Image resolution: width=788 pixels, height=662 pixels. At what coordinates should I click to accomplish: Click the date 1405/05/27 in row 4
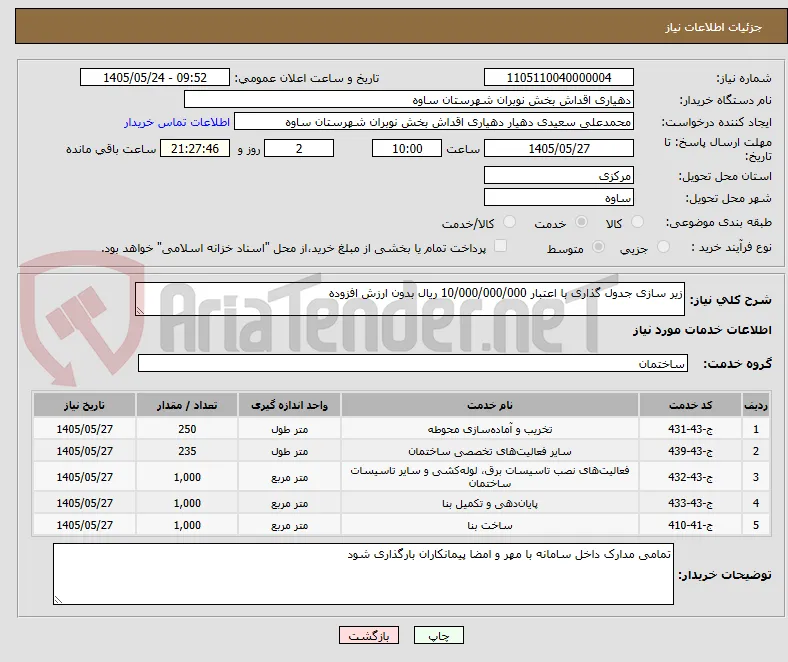(84, 503)
